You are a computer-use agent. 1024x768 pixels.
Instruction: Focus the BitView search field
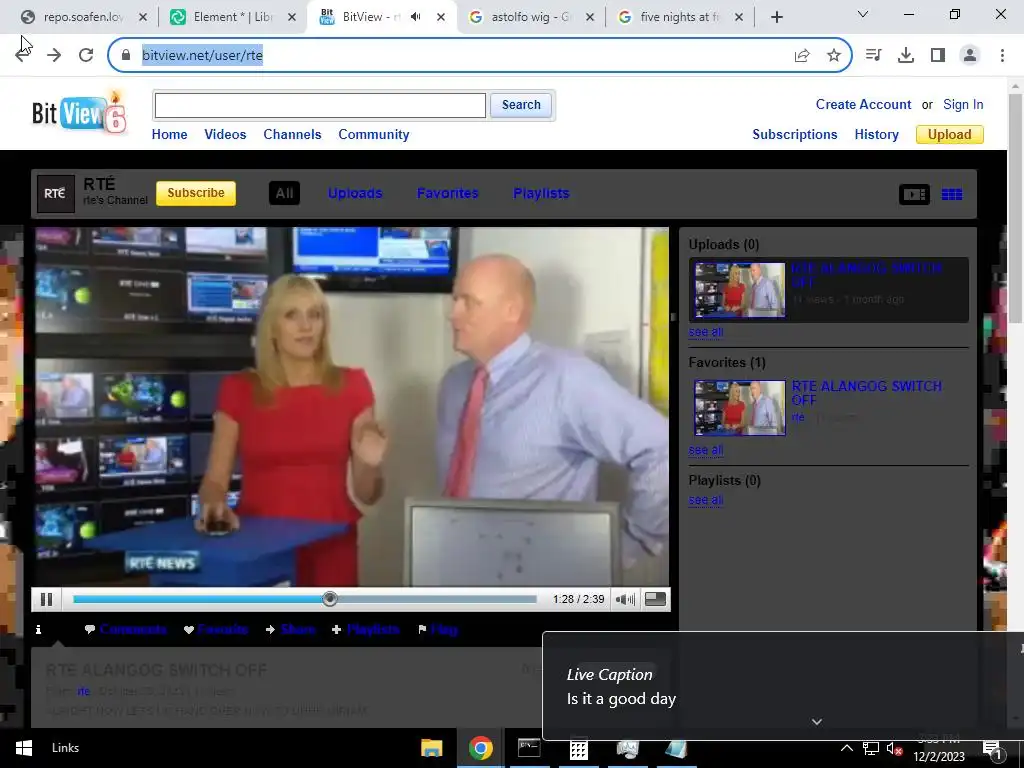point(320,105)
